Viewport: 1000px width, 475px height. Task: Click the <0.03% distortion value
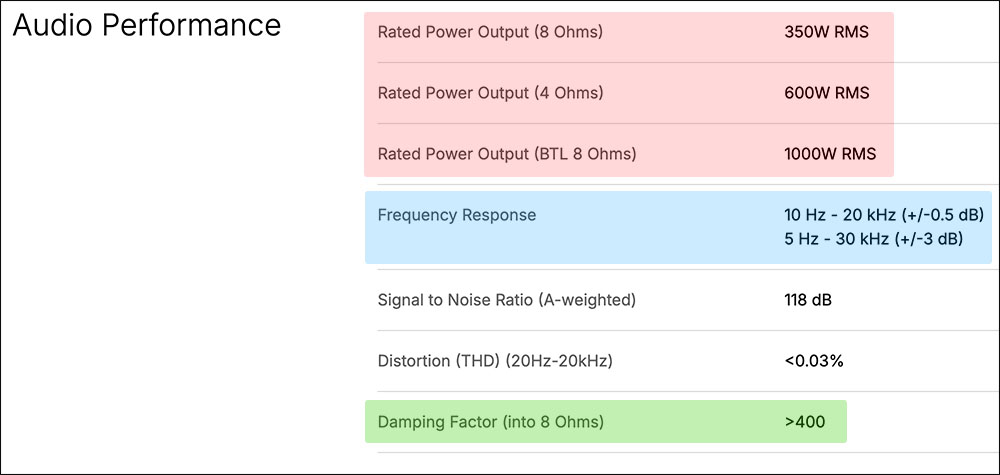(814, 361)
